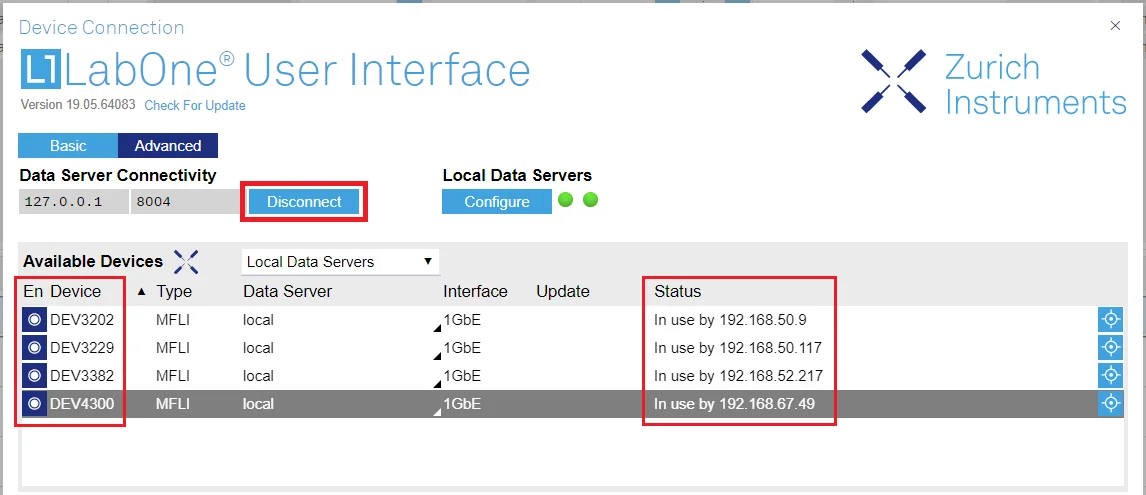Switch to the Basic tab

68,146
